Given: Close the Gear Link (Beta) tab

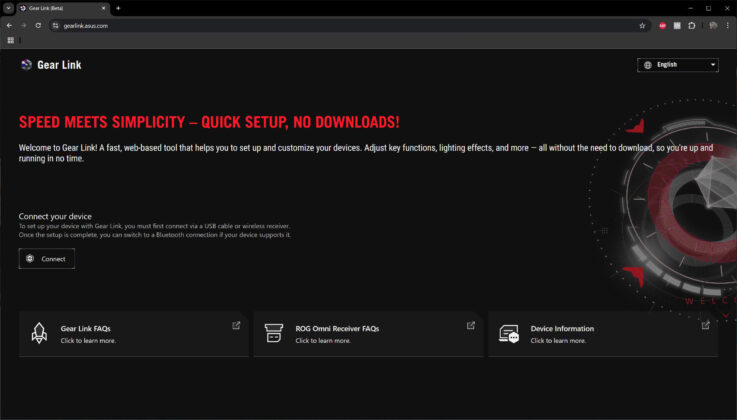Looking at the screenshot, I should click(103, 8).
